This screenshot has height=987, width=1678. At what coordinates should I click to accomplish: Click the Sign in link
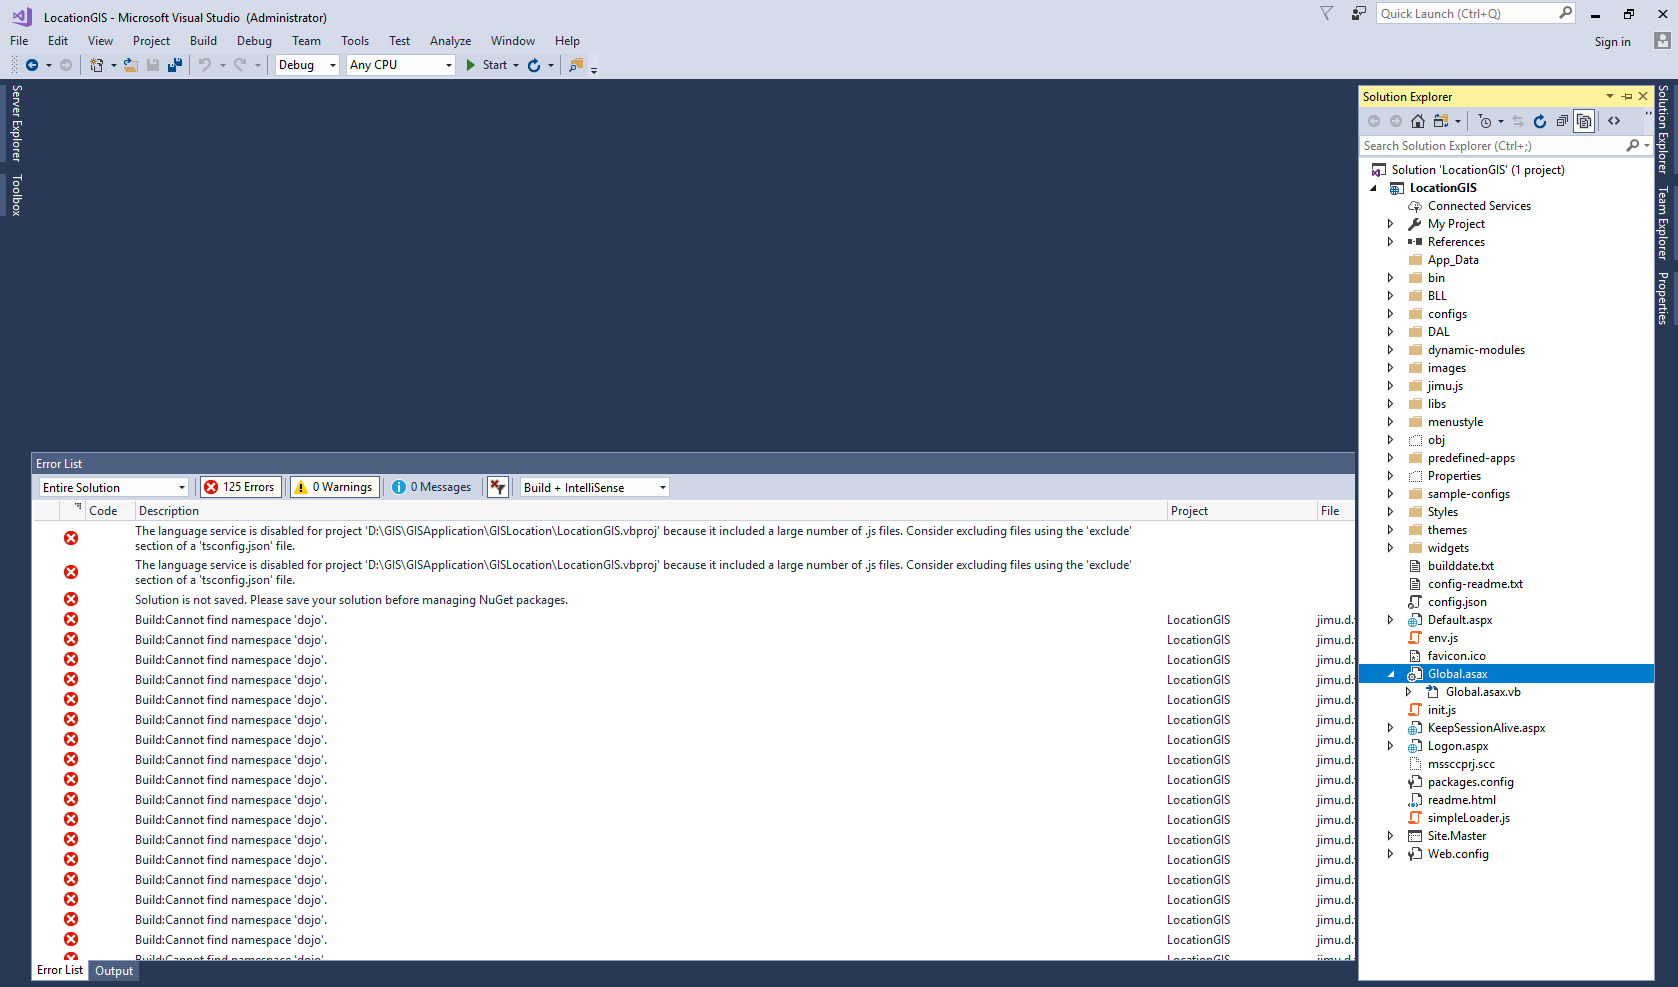click(x=1612, y=42)
